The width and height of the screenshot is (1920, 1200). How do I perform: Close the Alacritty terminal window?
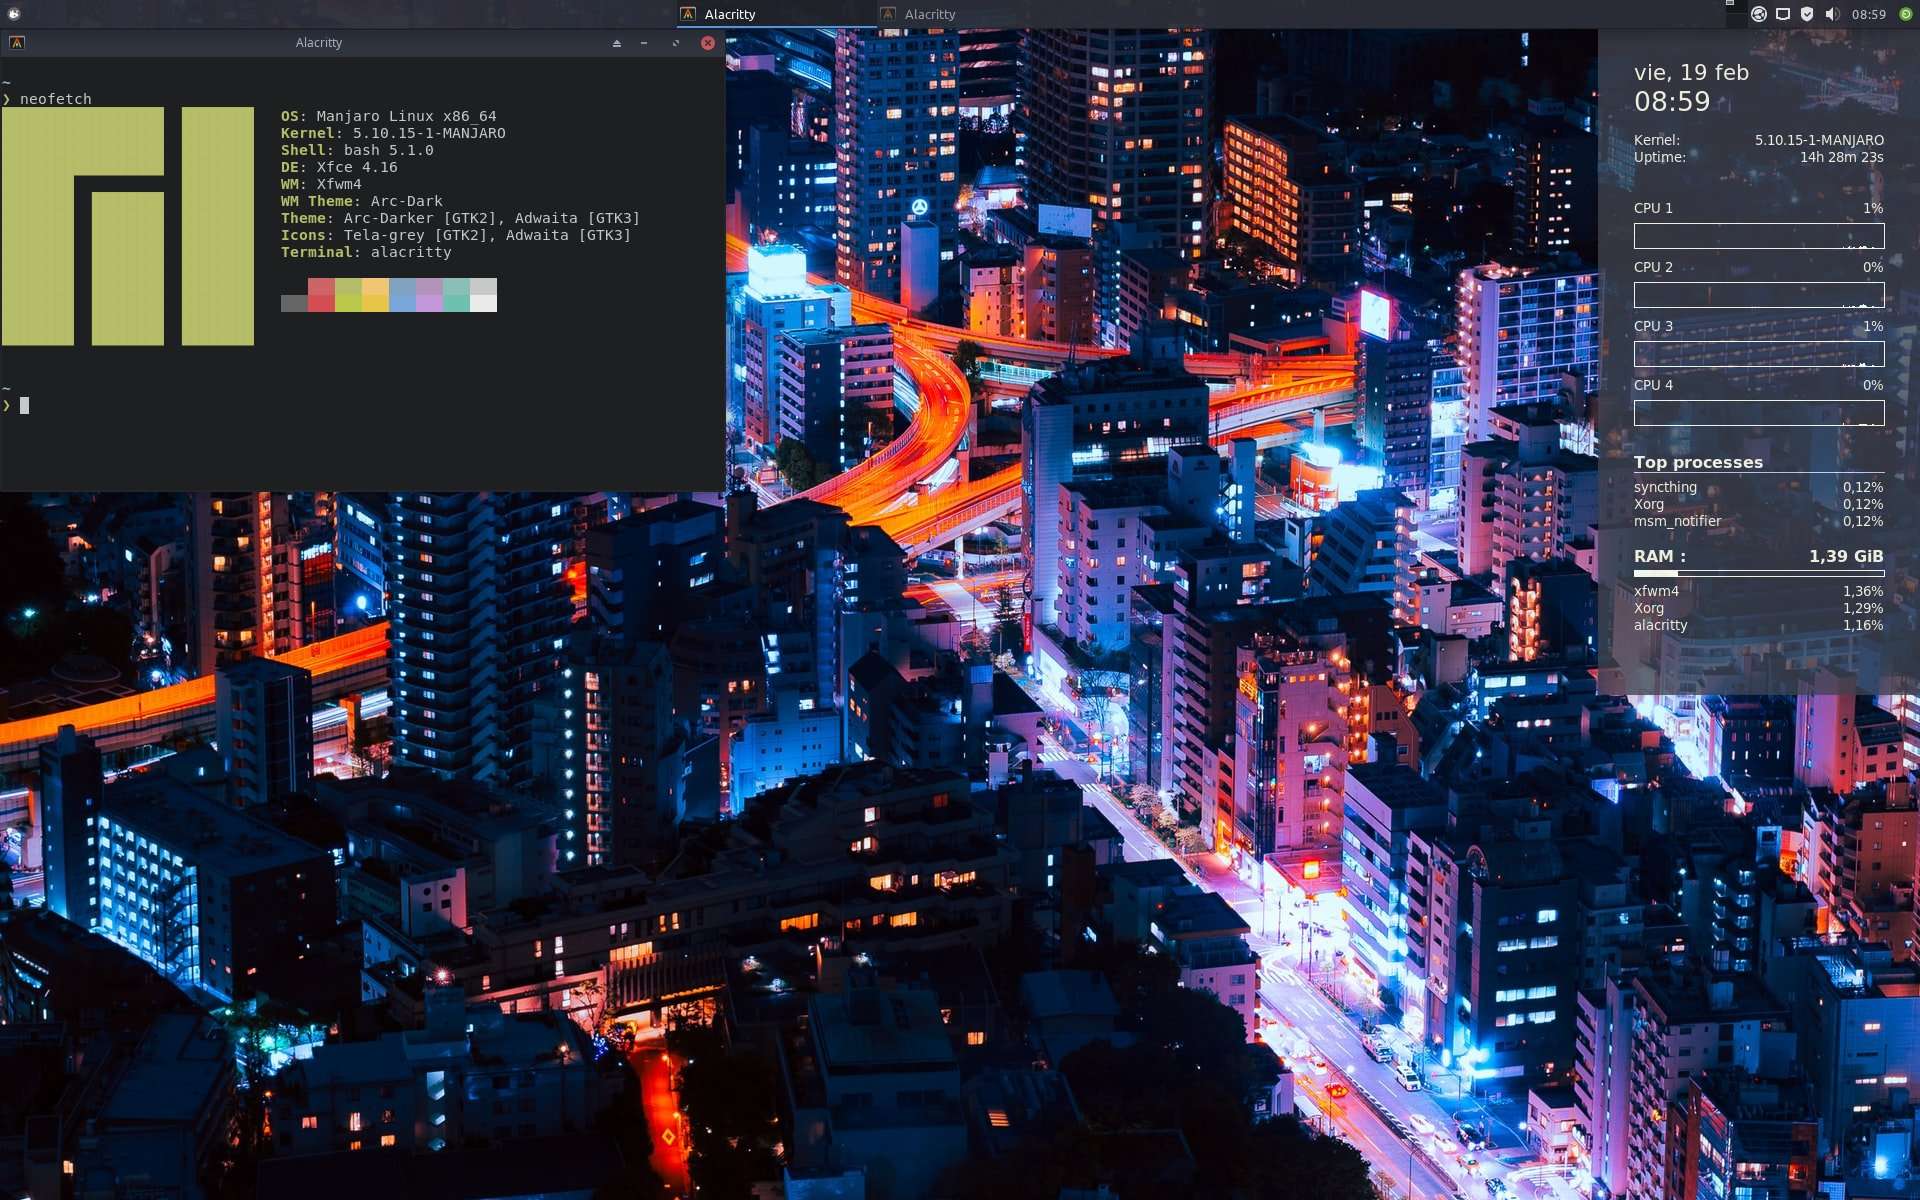click(708, 43)
